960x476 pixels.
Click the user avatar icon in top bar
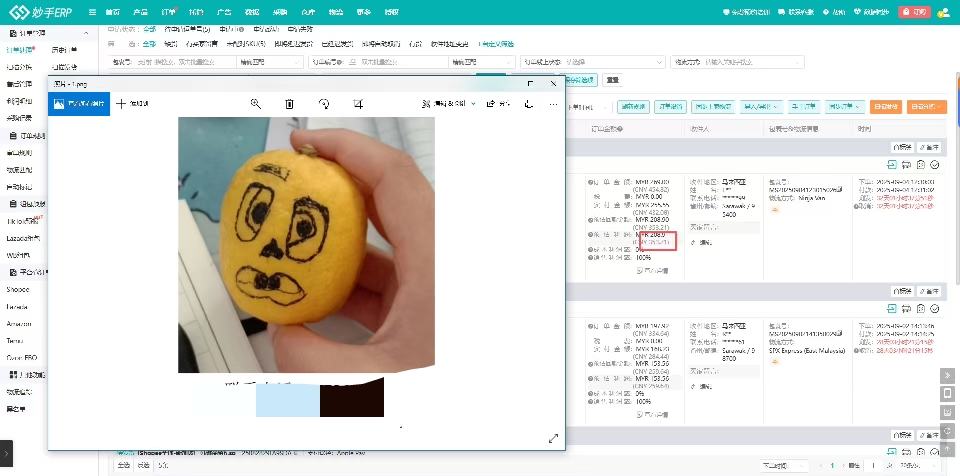point(943,12)
